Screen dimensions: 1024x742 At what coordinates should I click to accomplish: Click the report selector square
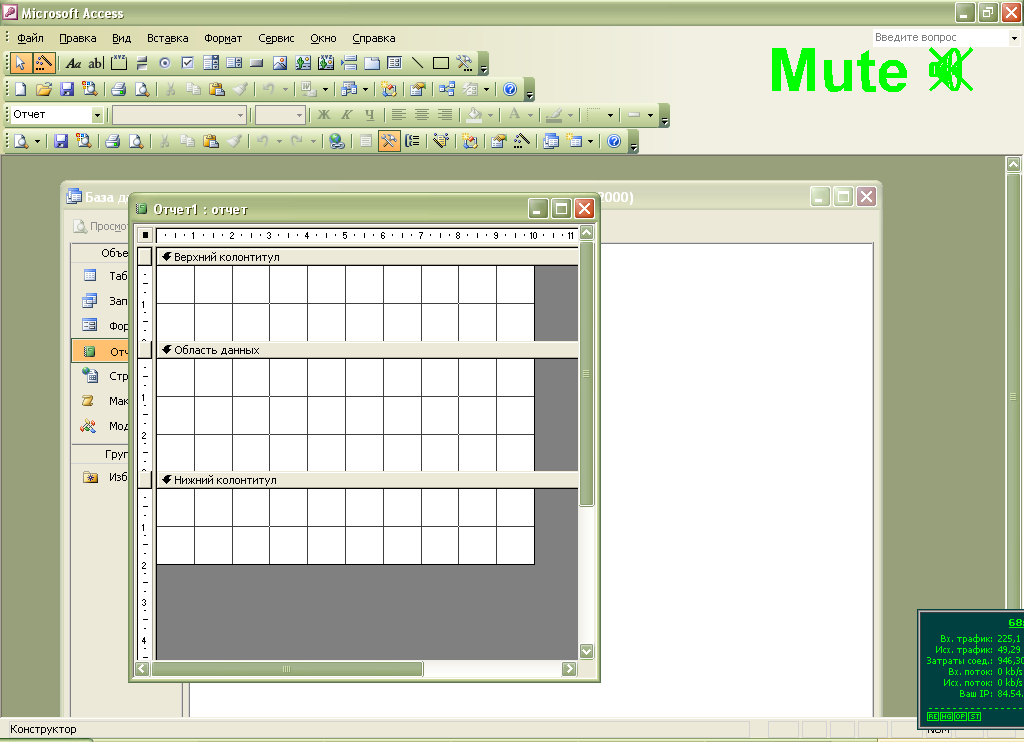click(145, 235)
